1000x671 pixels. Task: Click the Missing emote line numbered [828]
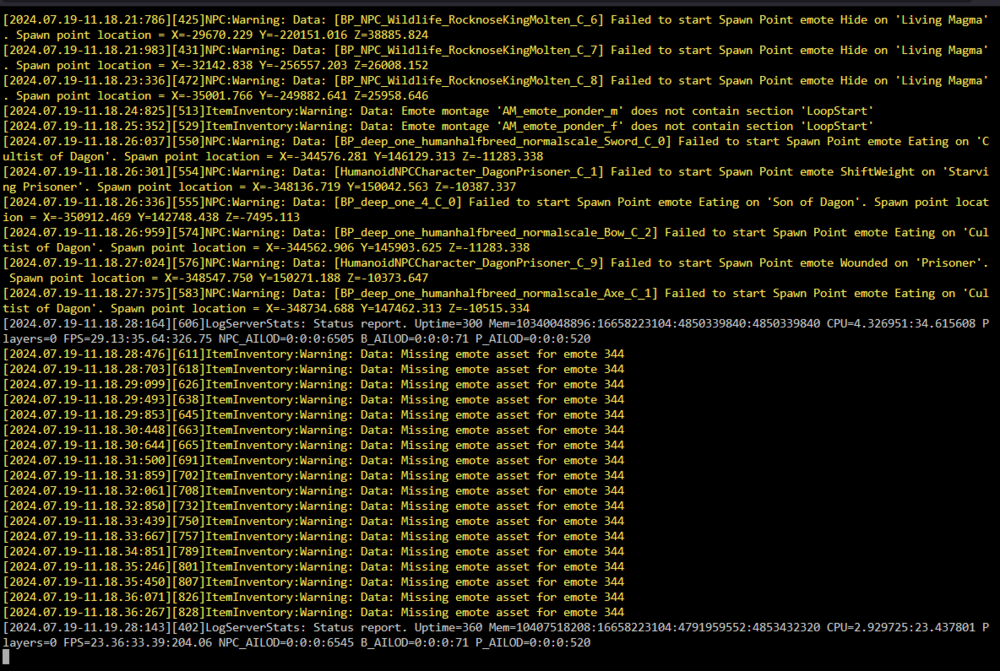[x=313, y=612]
